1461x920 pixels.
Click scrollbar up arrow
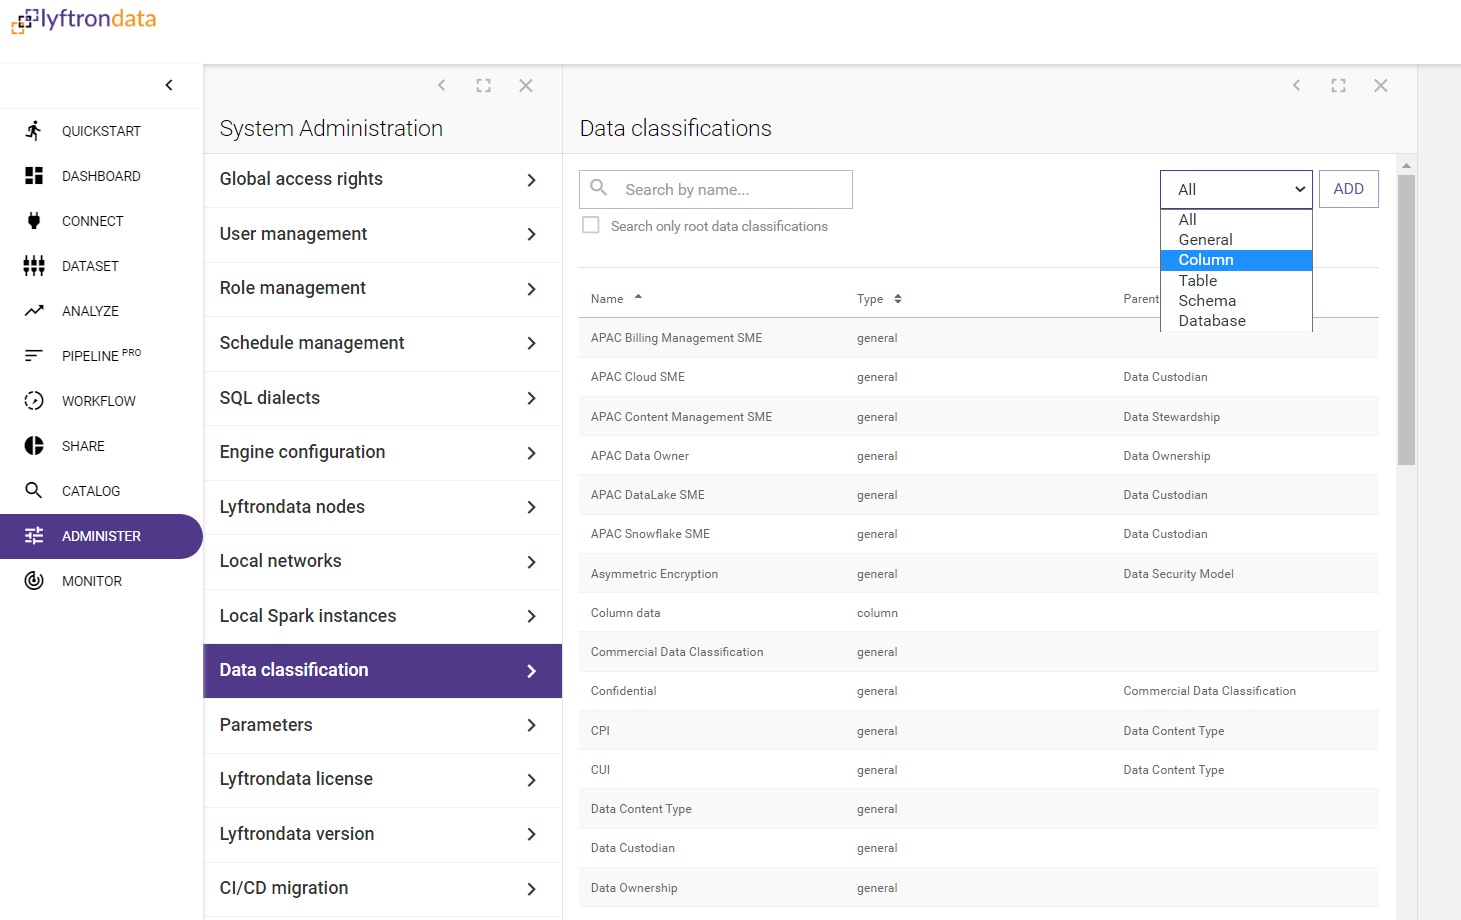point(1406,166)
